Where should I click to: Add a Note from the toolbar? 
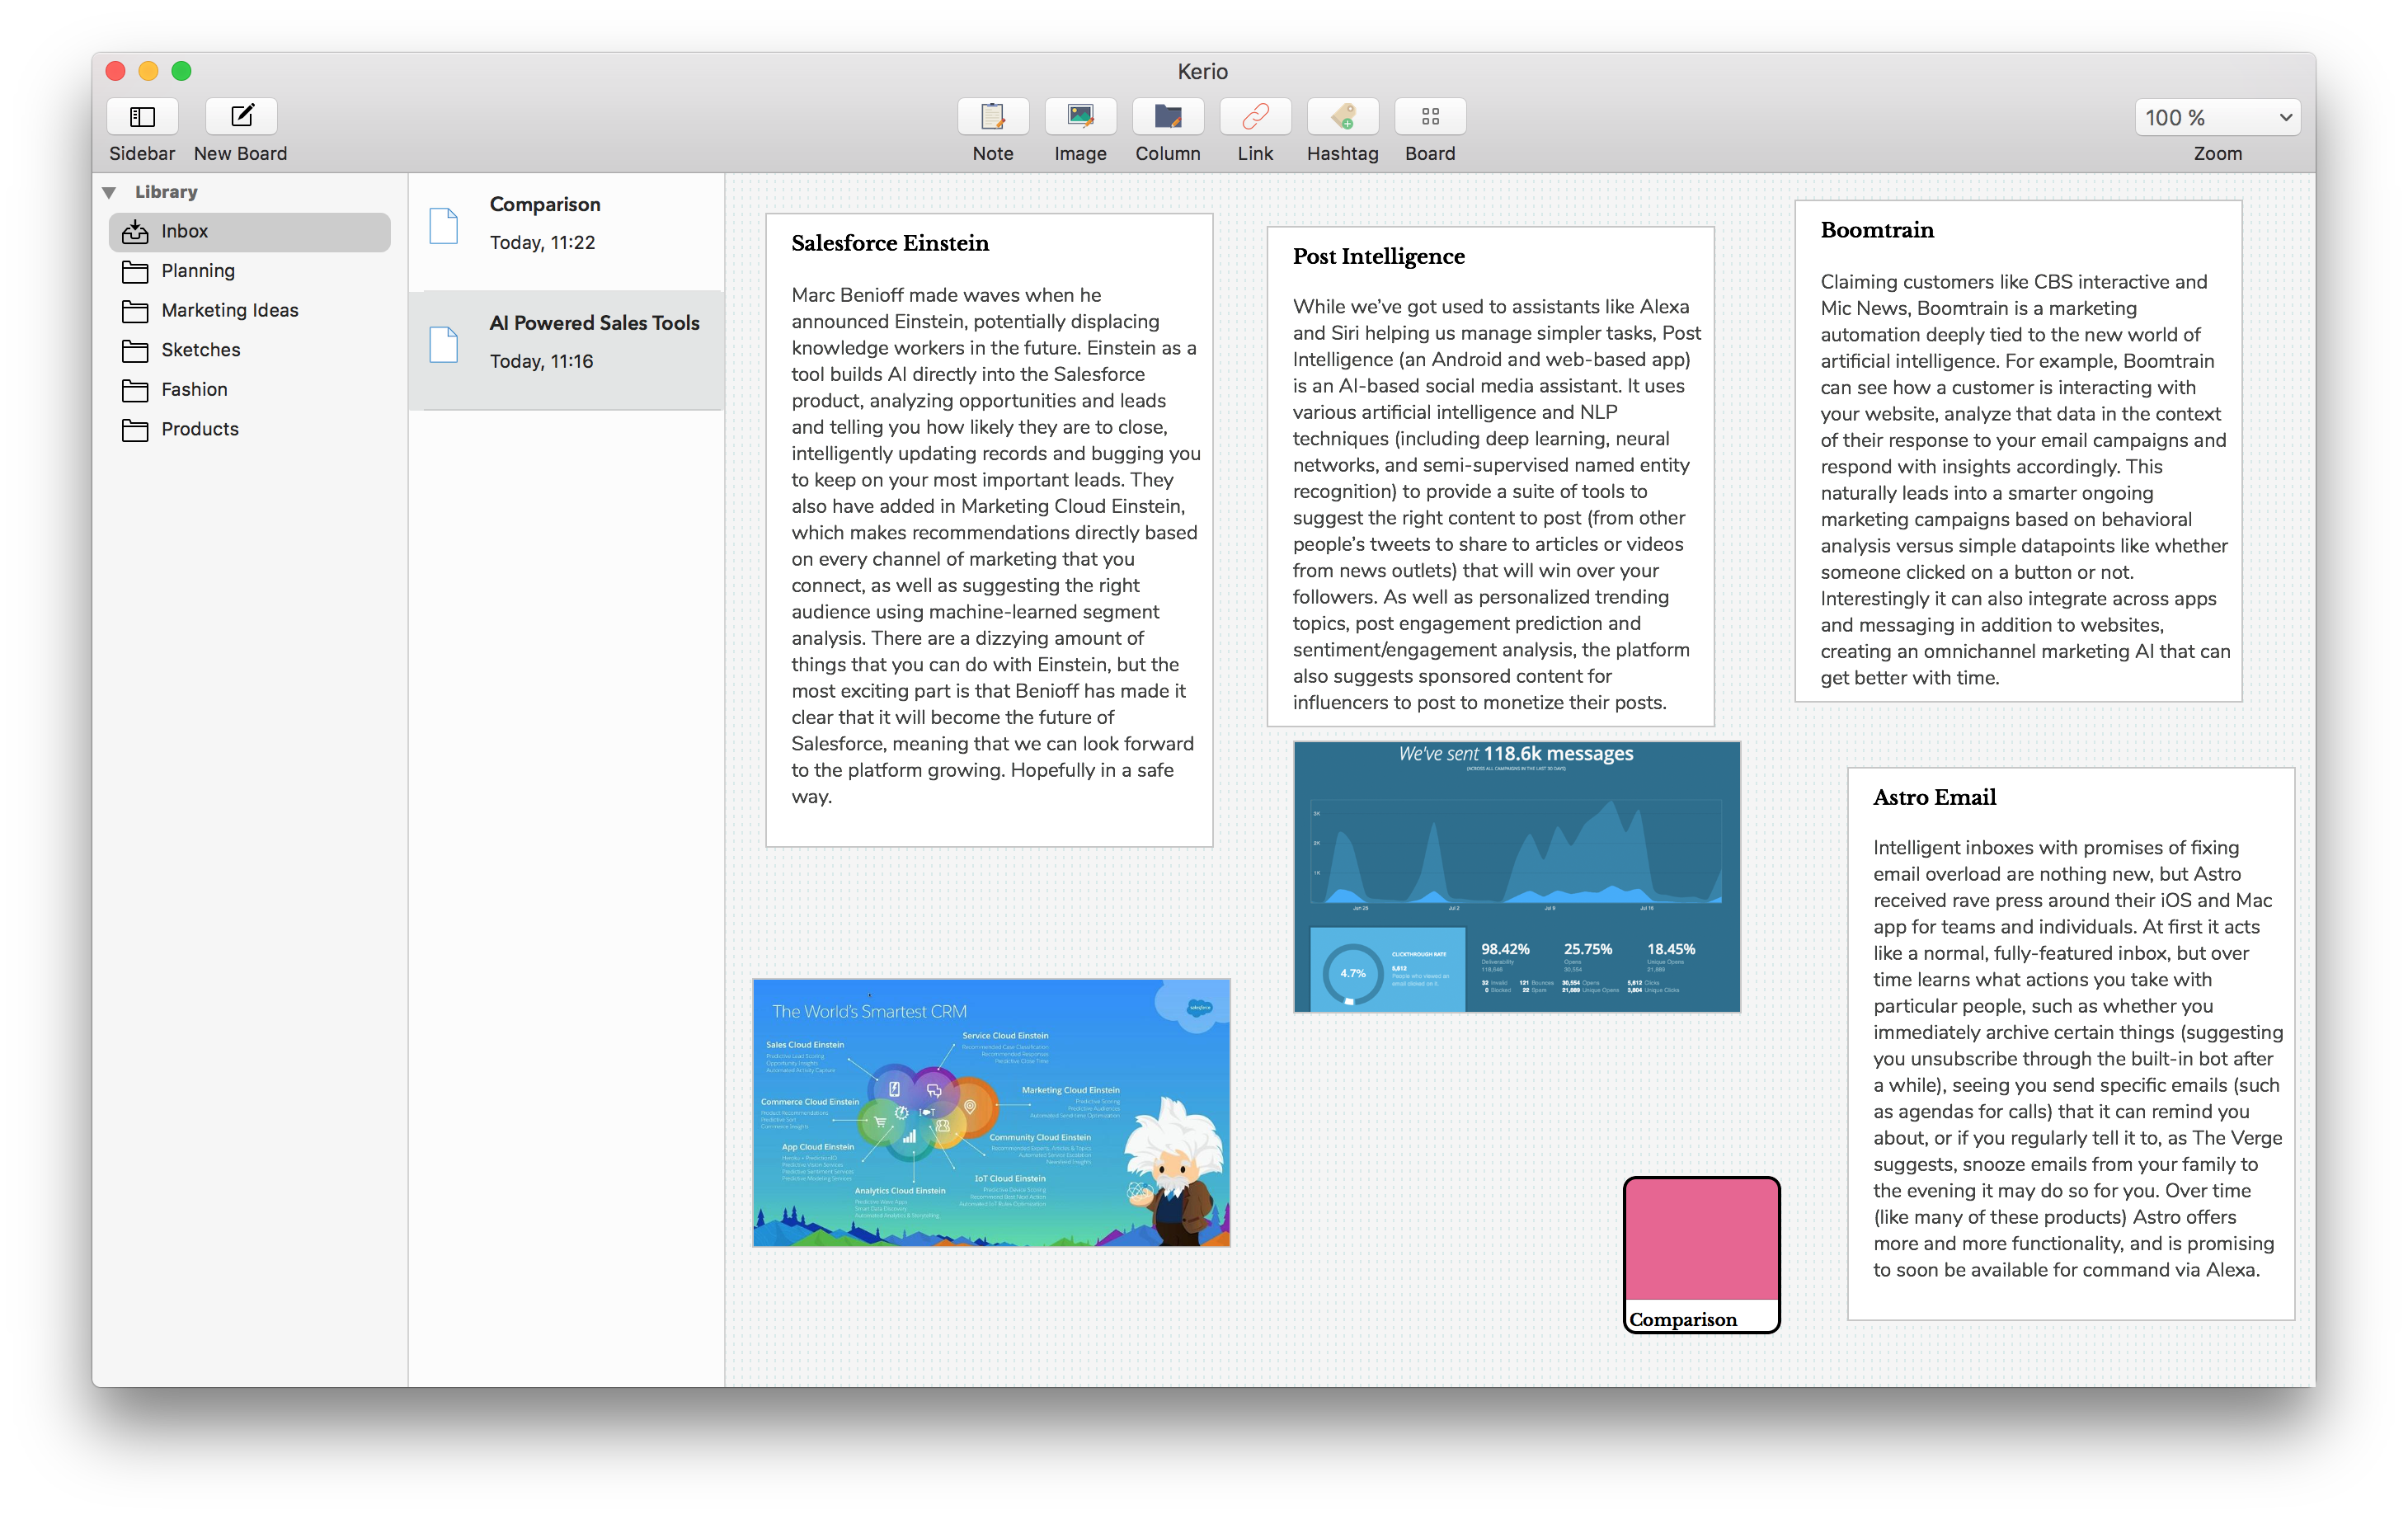(x=992, y=117)
